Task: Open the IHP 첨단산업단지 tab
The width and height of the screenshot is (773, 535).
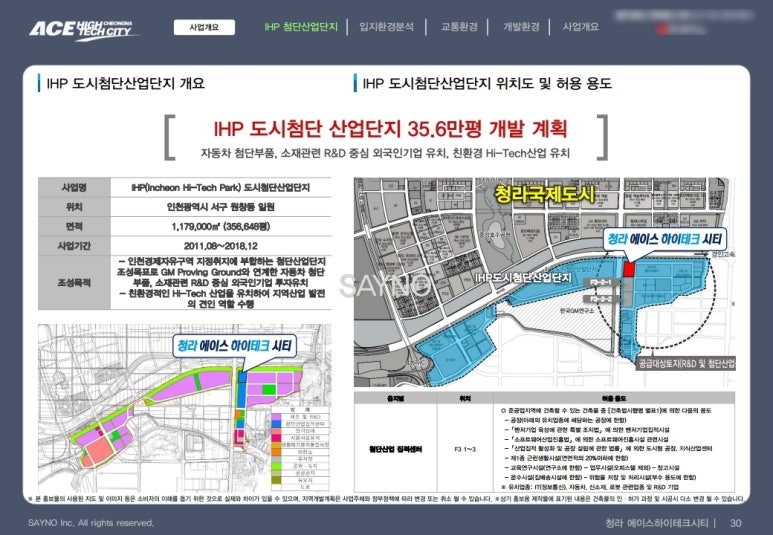Action: 301,27
